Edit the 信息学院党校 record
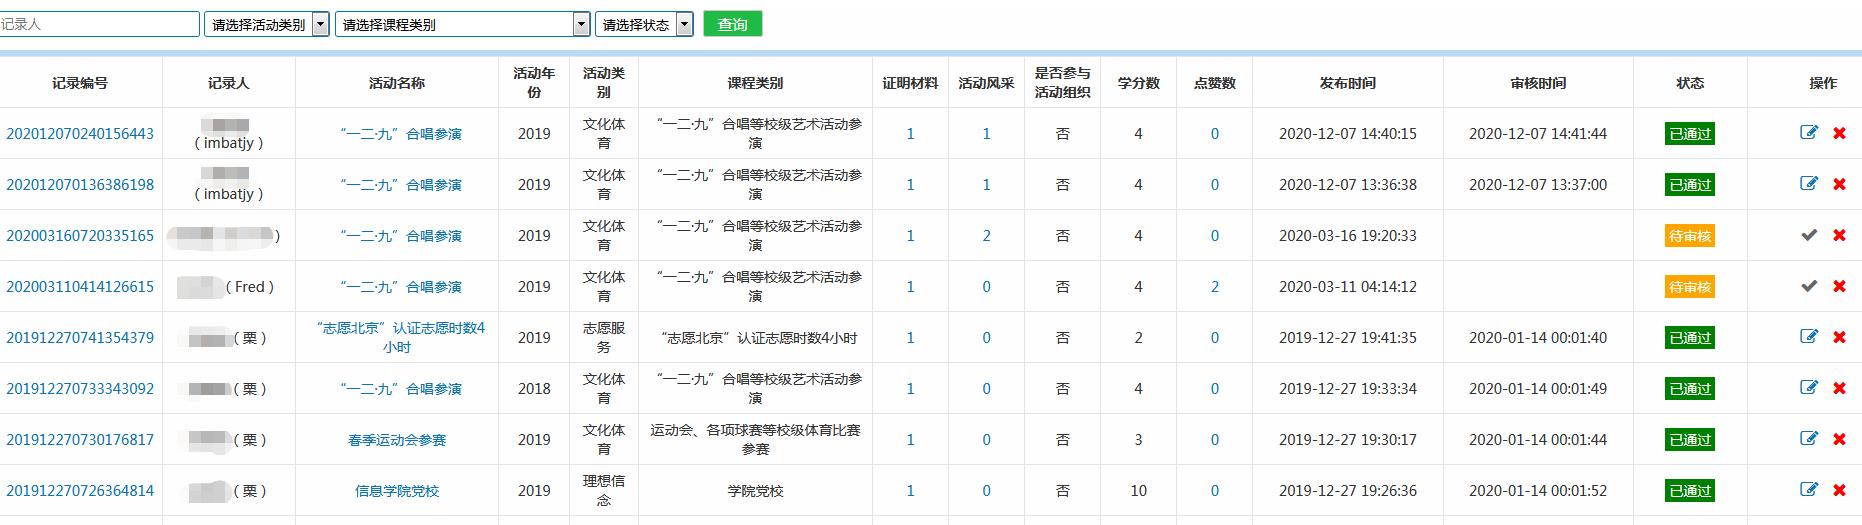Image resolution: width=1862 pixels, height=525 pixels. (1808, 490)
